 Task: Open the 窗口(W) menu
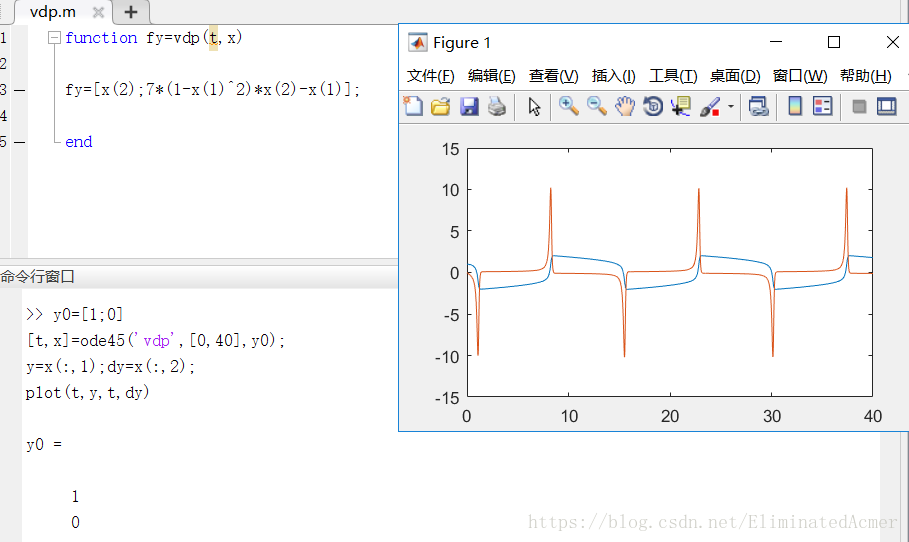click(800, 76)
